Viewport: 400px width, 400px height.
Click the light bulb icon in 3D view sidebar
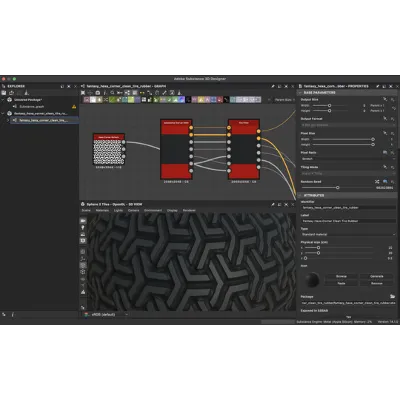pos(83,227)
